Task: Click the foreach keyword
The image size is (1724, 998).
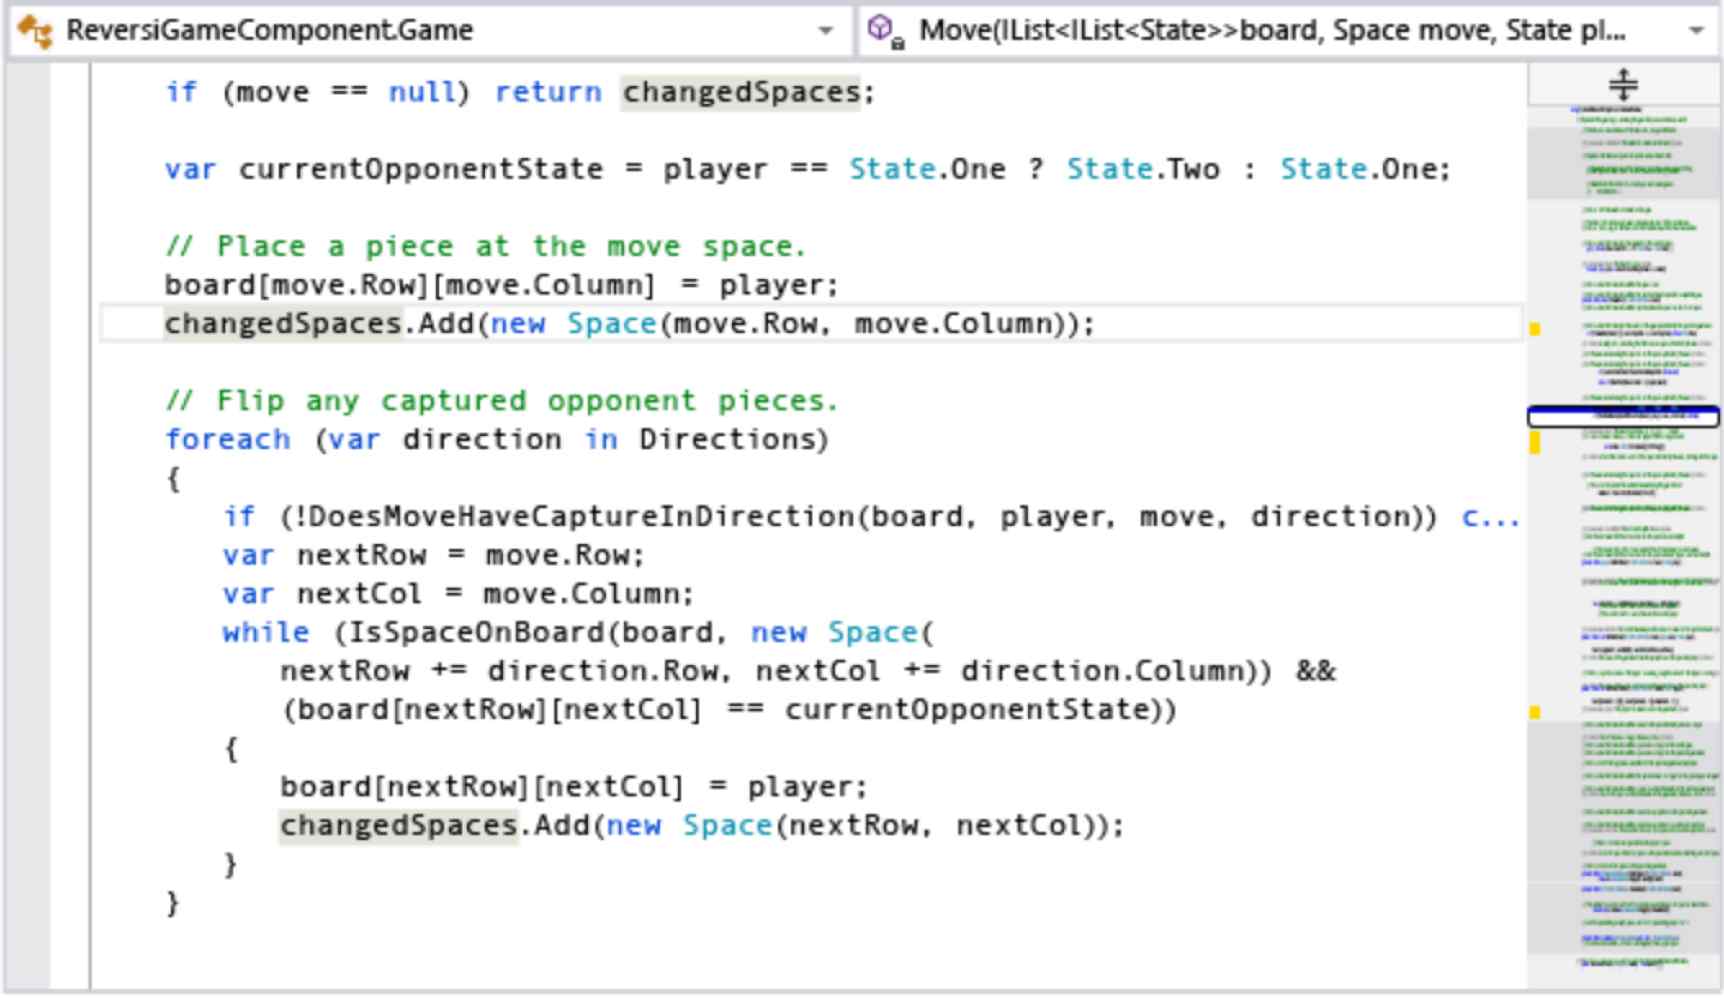Action: [x=228, y=440]
